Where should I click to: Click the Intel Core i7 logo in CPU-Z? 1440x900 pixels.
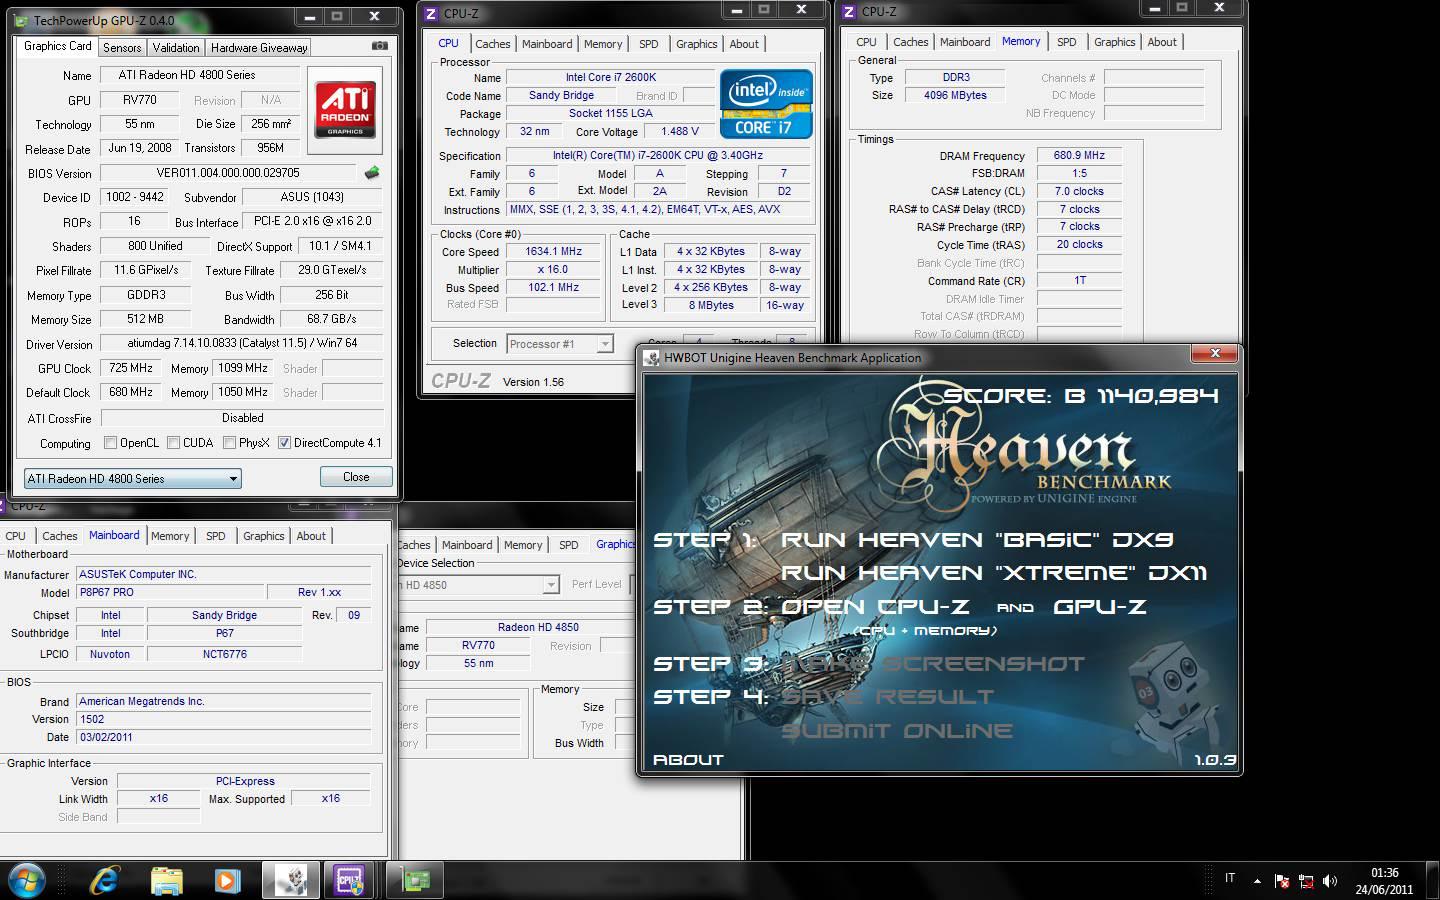click(x=766, y=104)
